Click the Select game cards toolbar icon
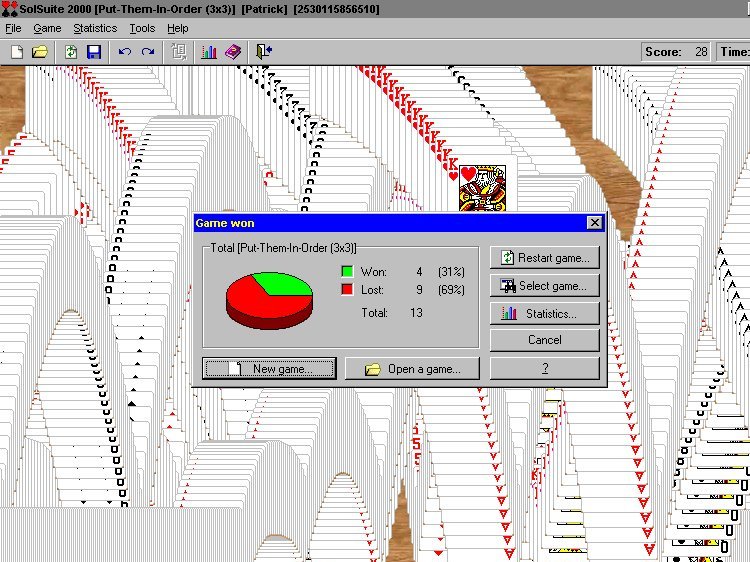Viewport: 750px width, 562px height. (179, 52)
